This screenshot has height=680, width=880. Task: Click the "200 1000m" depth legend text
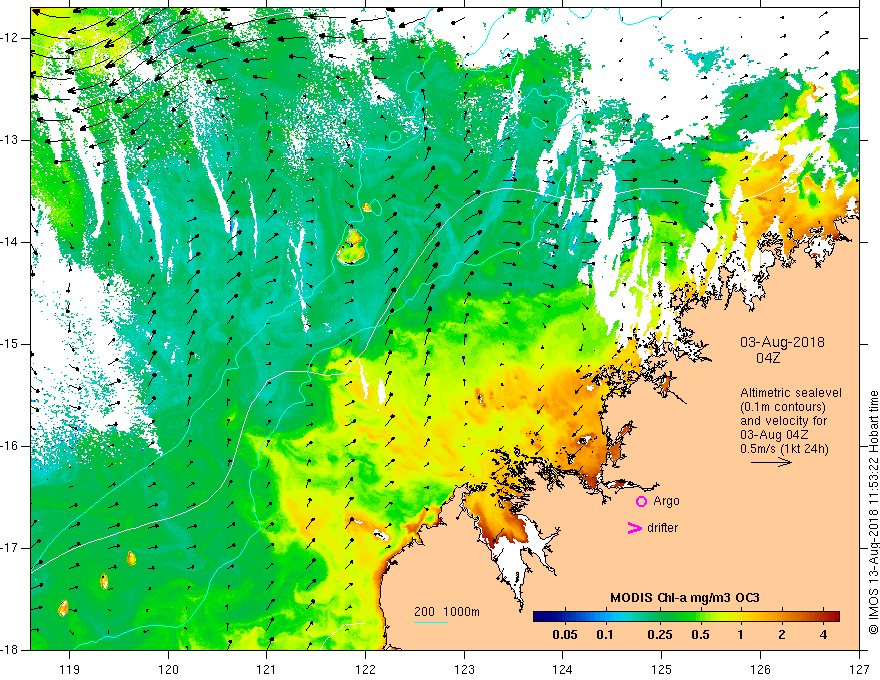pyautogui.click(x=447, y=612)
